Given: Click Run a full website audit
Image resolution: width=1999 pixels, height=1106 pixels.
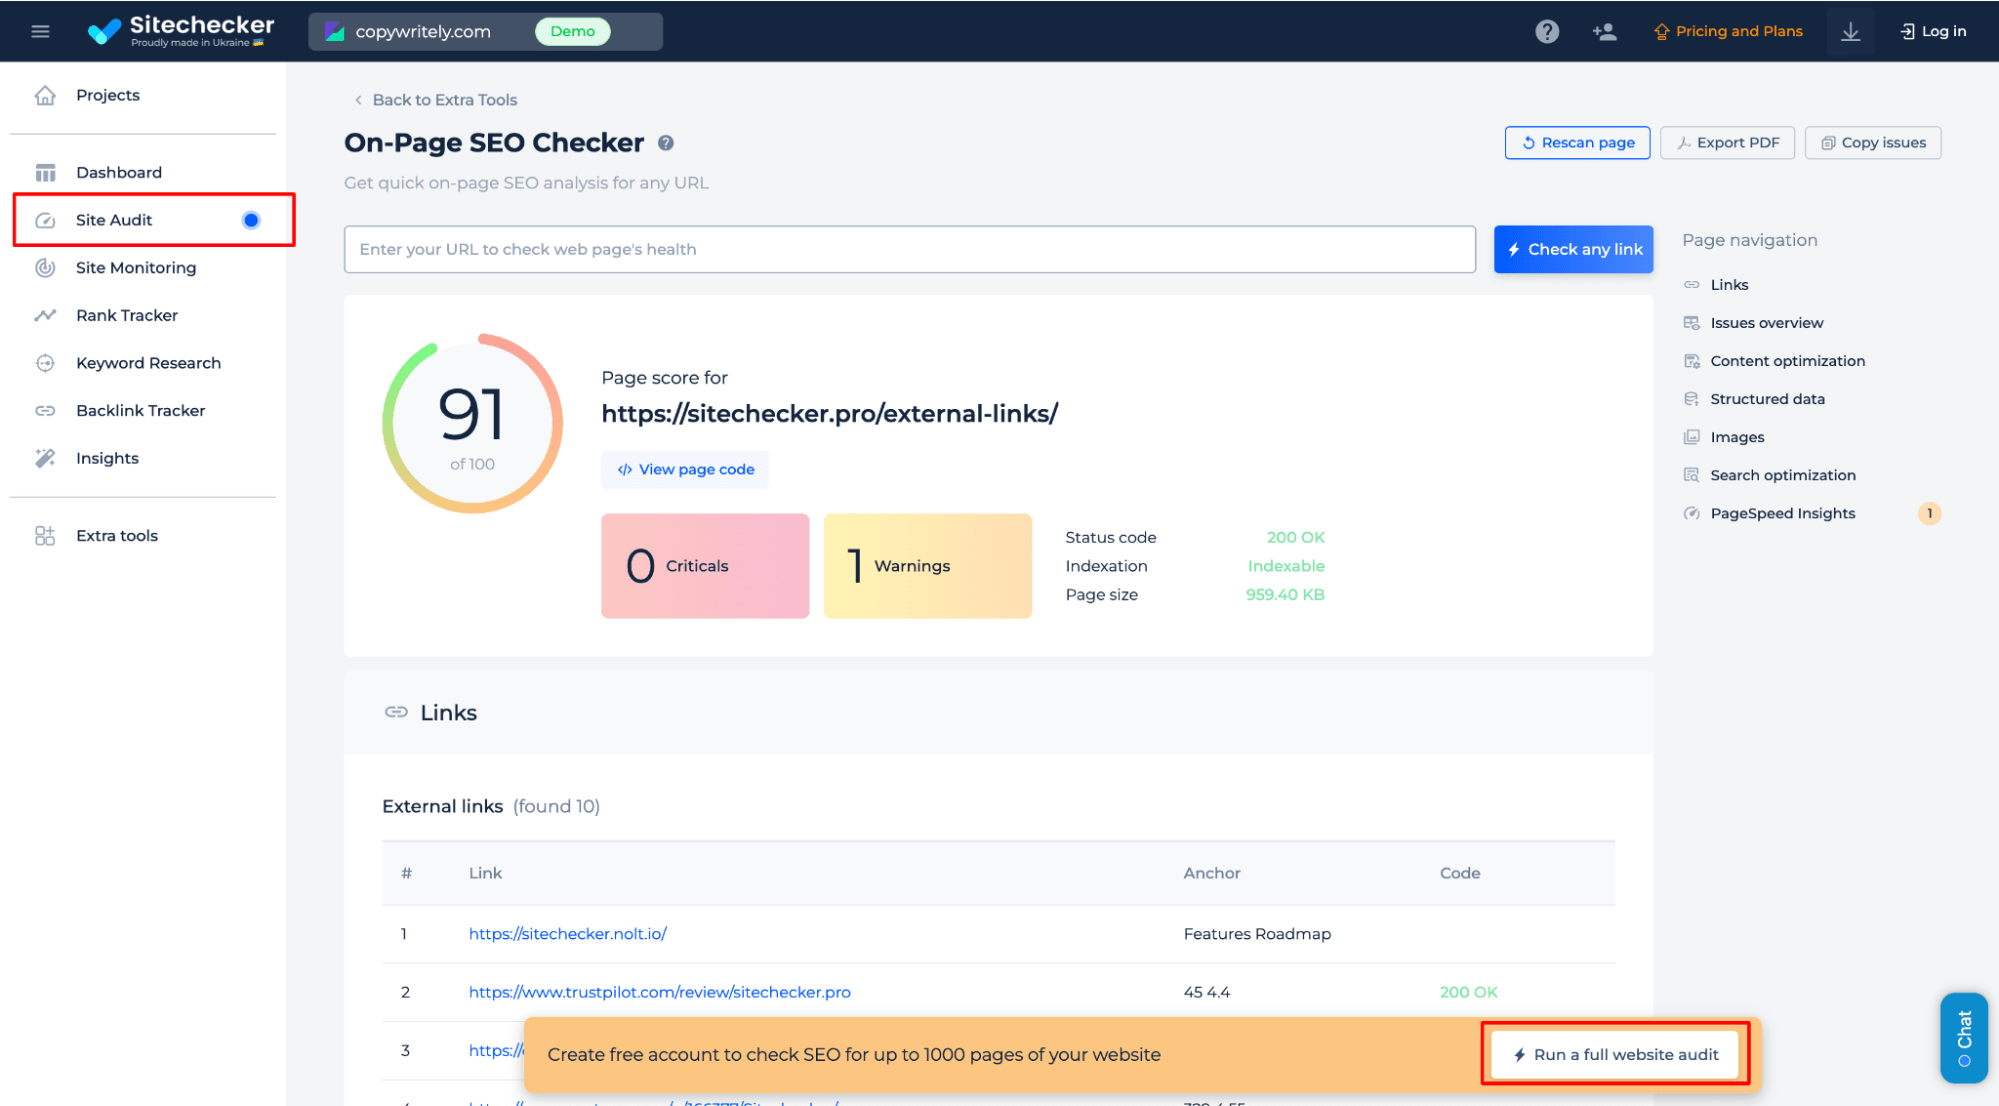Looking at the screenshot, I should [x=1615, y=1054].
